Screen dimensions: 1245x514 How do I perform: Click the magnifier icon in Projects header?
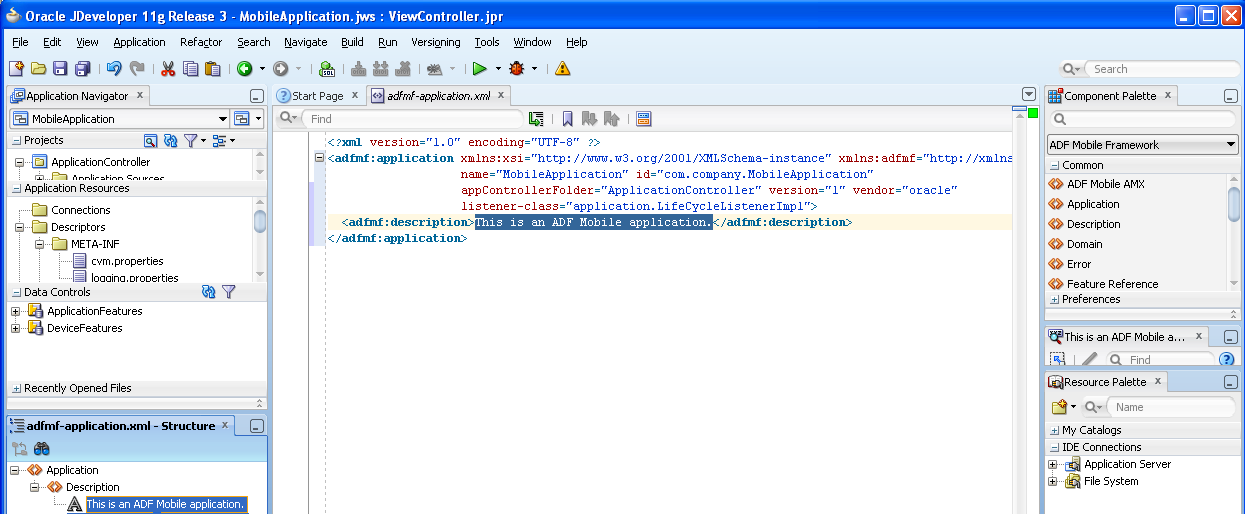150,141
